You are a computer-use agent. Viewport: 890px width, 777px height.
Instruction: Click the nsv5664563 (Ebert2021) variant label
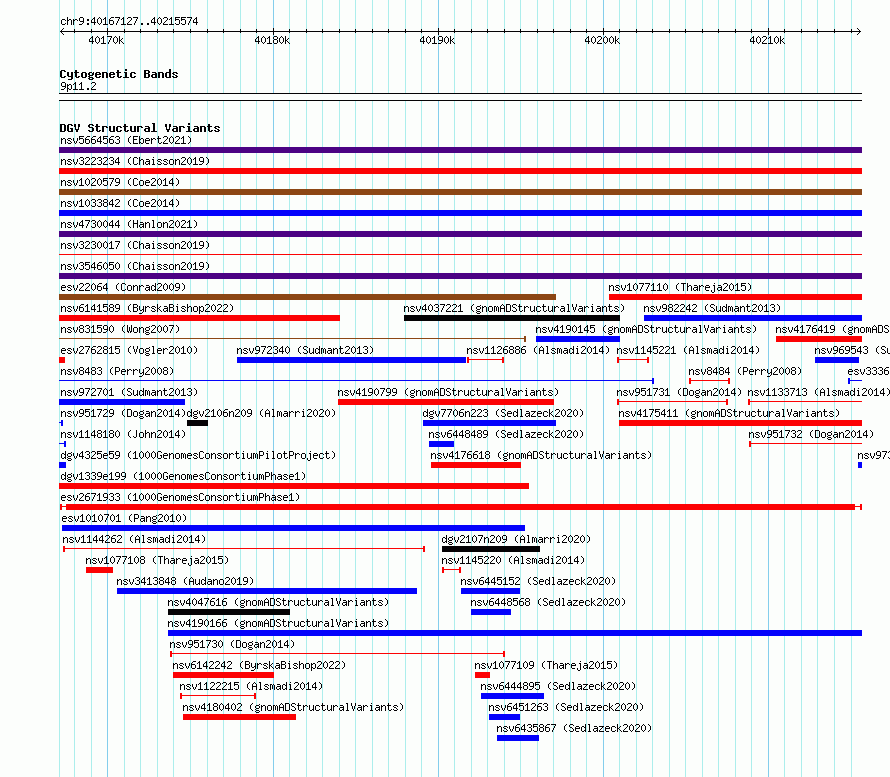(x=126, y=140)
